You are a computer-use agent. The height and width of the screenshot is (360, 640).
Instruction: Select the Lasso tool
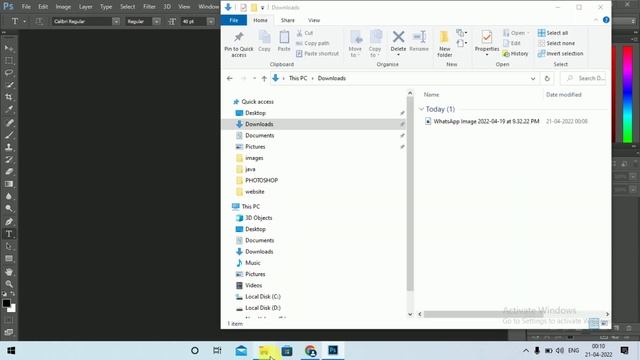[x=9, y=73]
